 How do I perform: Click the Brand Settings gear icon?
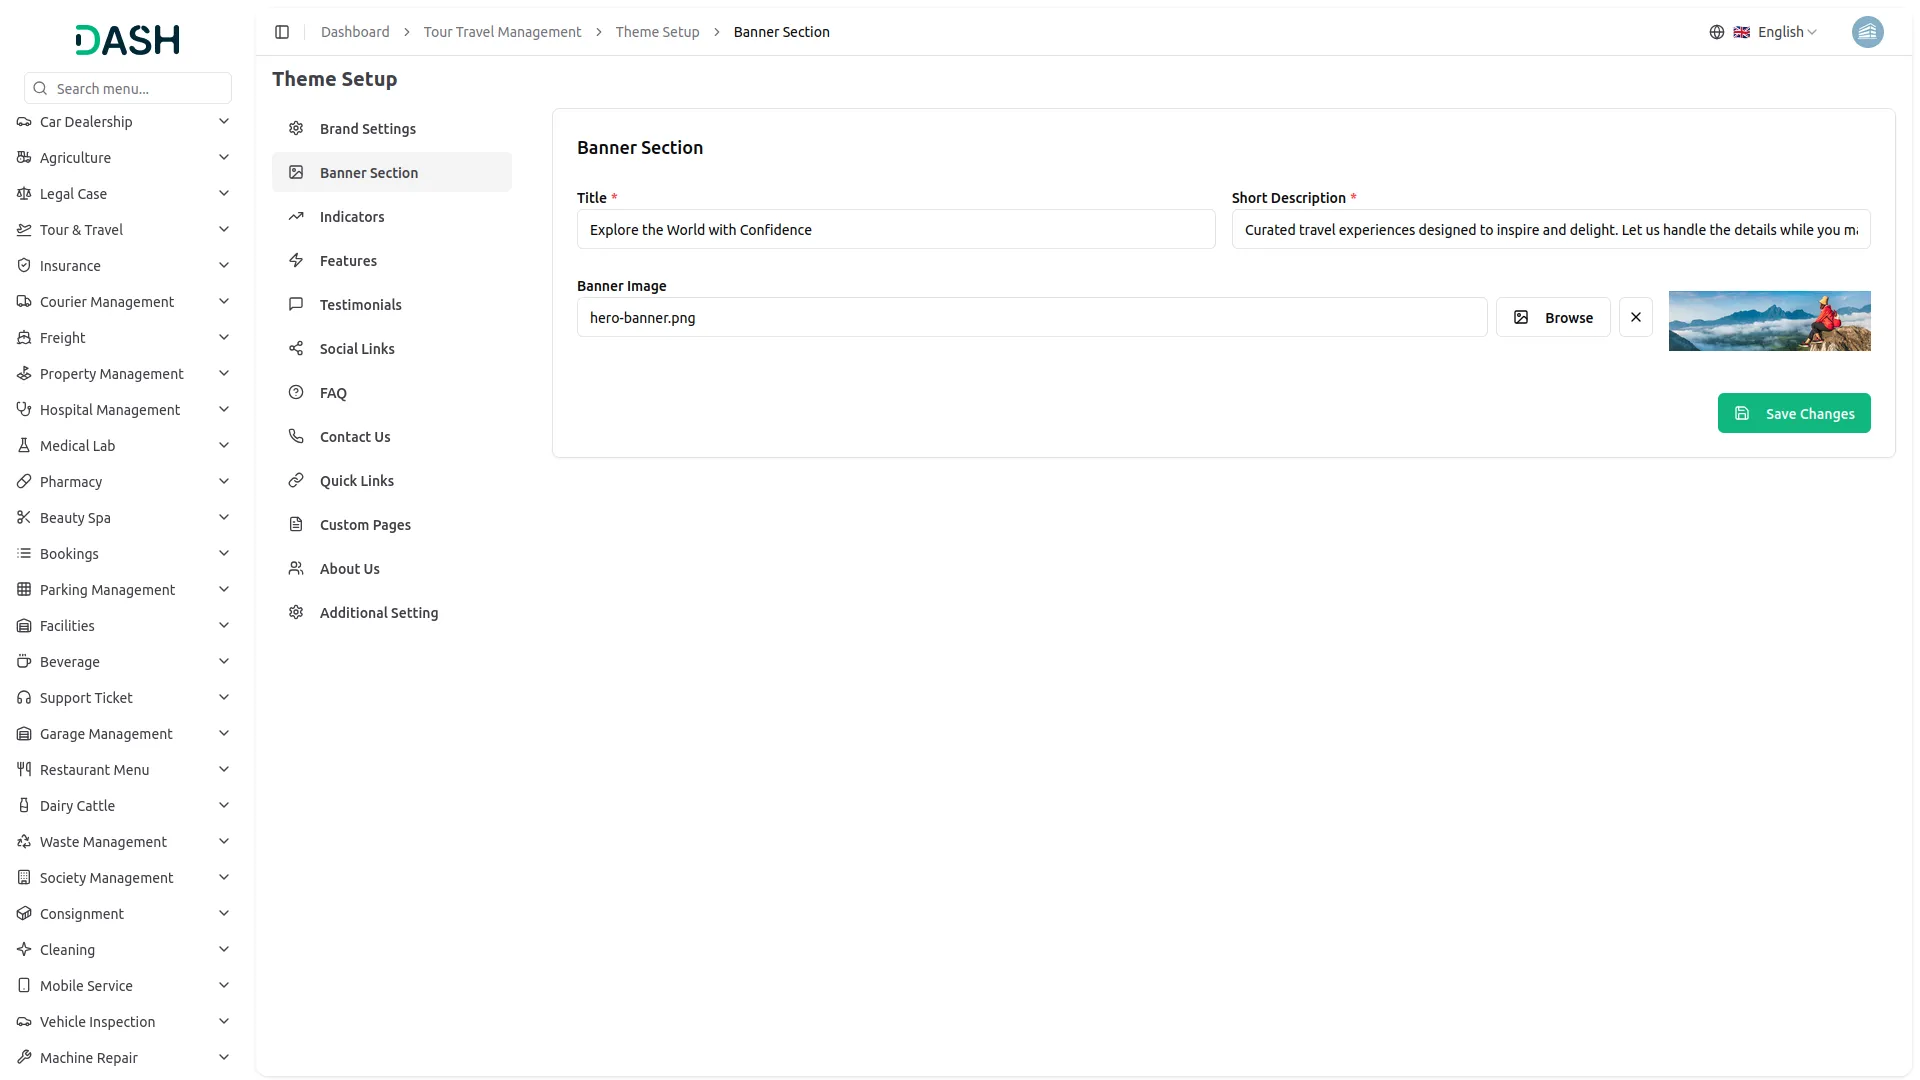coord(296,129)
